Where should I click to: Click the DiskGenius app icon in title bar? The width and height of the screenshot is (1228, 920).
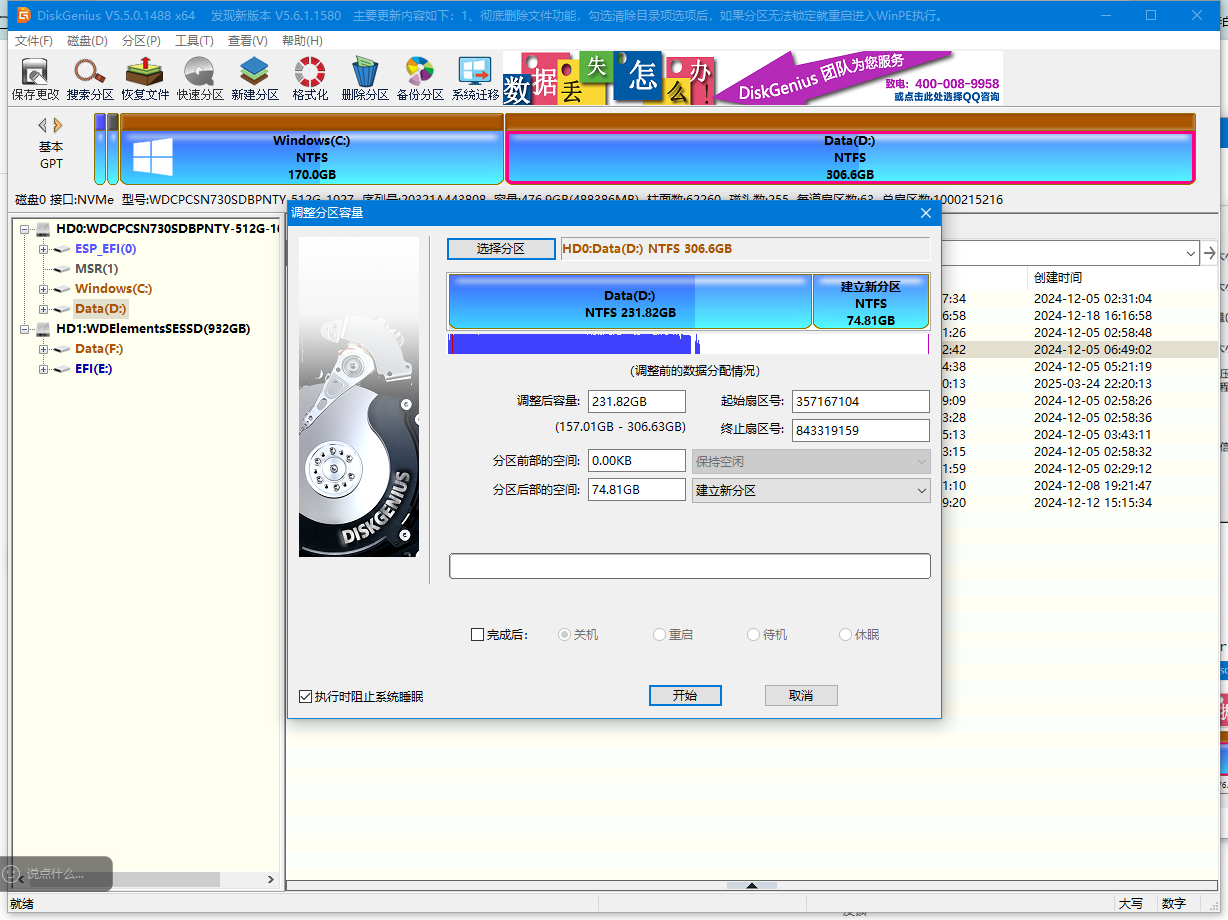click(x=22, y=15)
